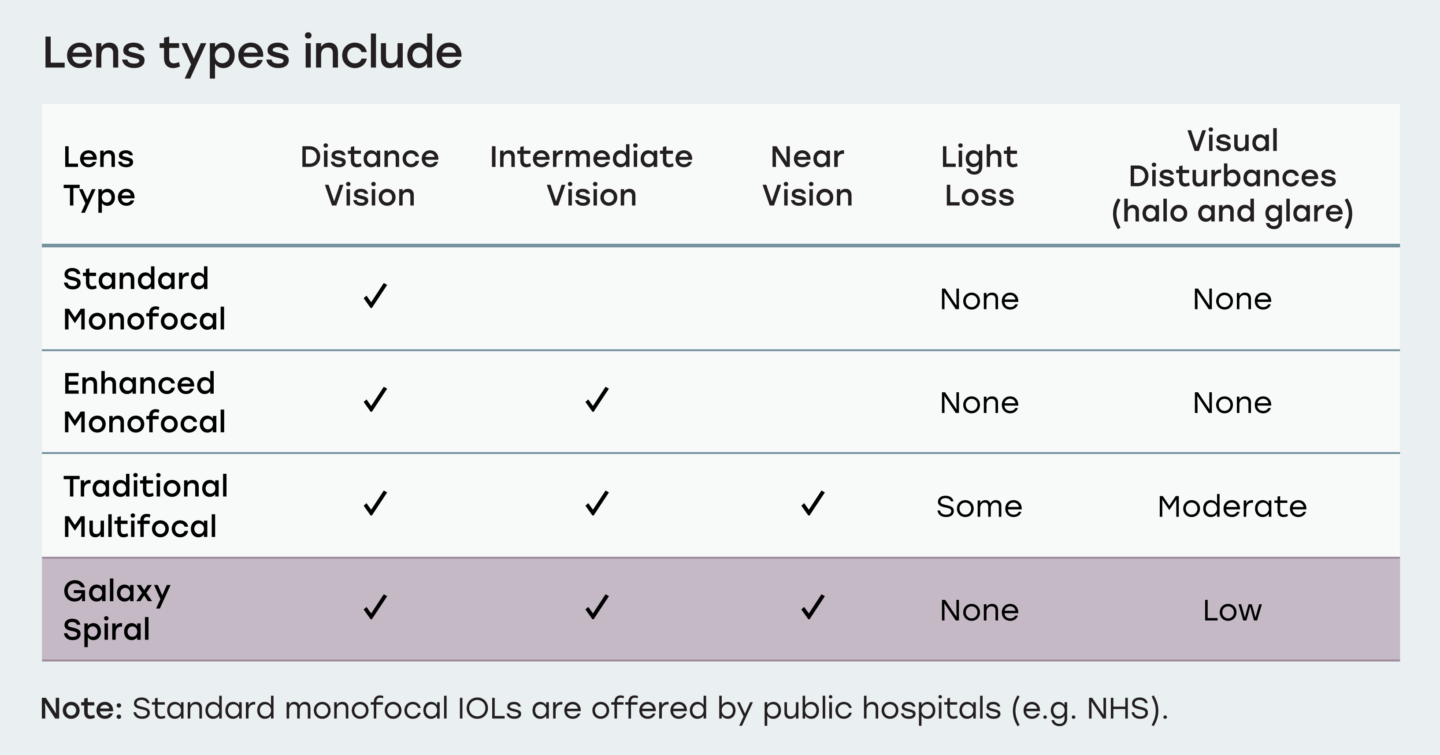
Task: Click the Traditional Multifocal near vision checkmark
Action: (813, 503)
